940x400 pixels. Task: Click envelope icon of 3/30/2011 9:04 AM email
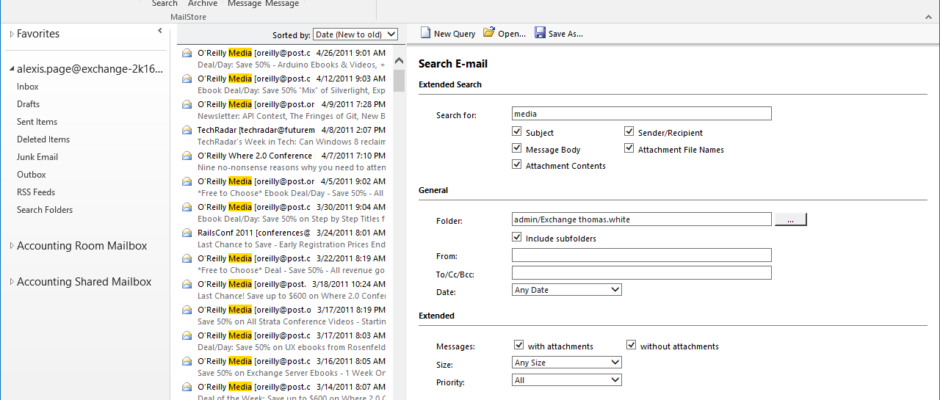tap(186, 207)
